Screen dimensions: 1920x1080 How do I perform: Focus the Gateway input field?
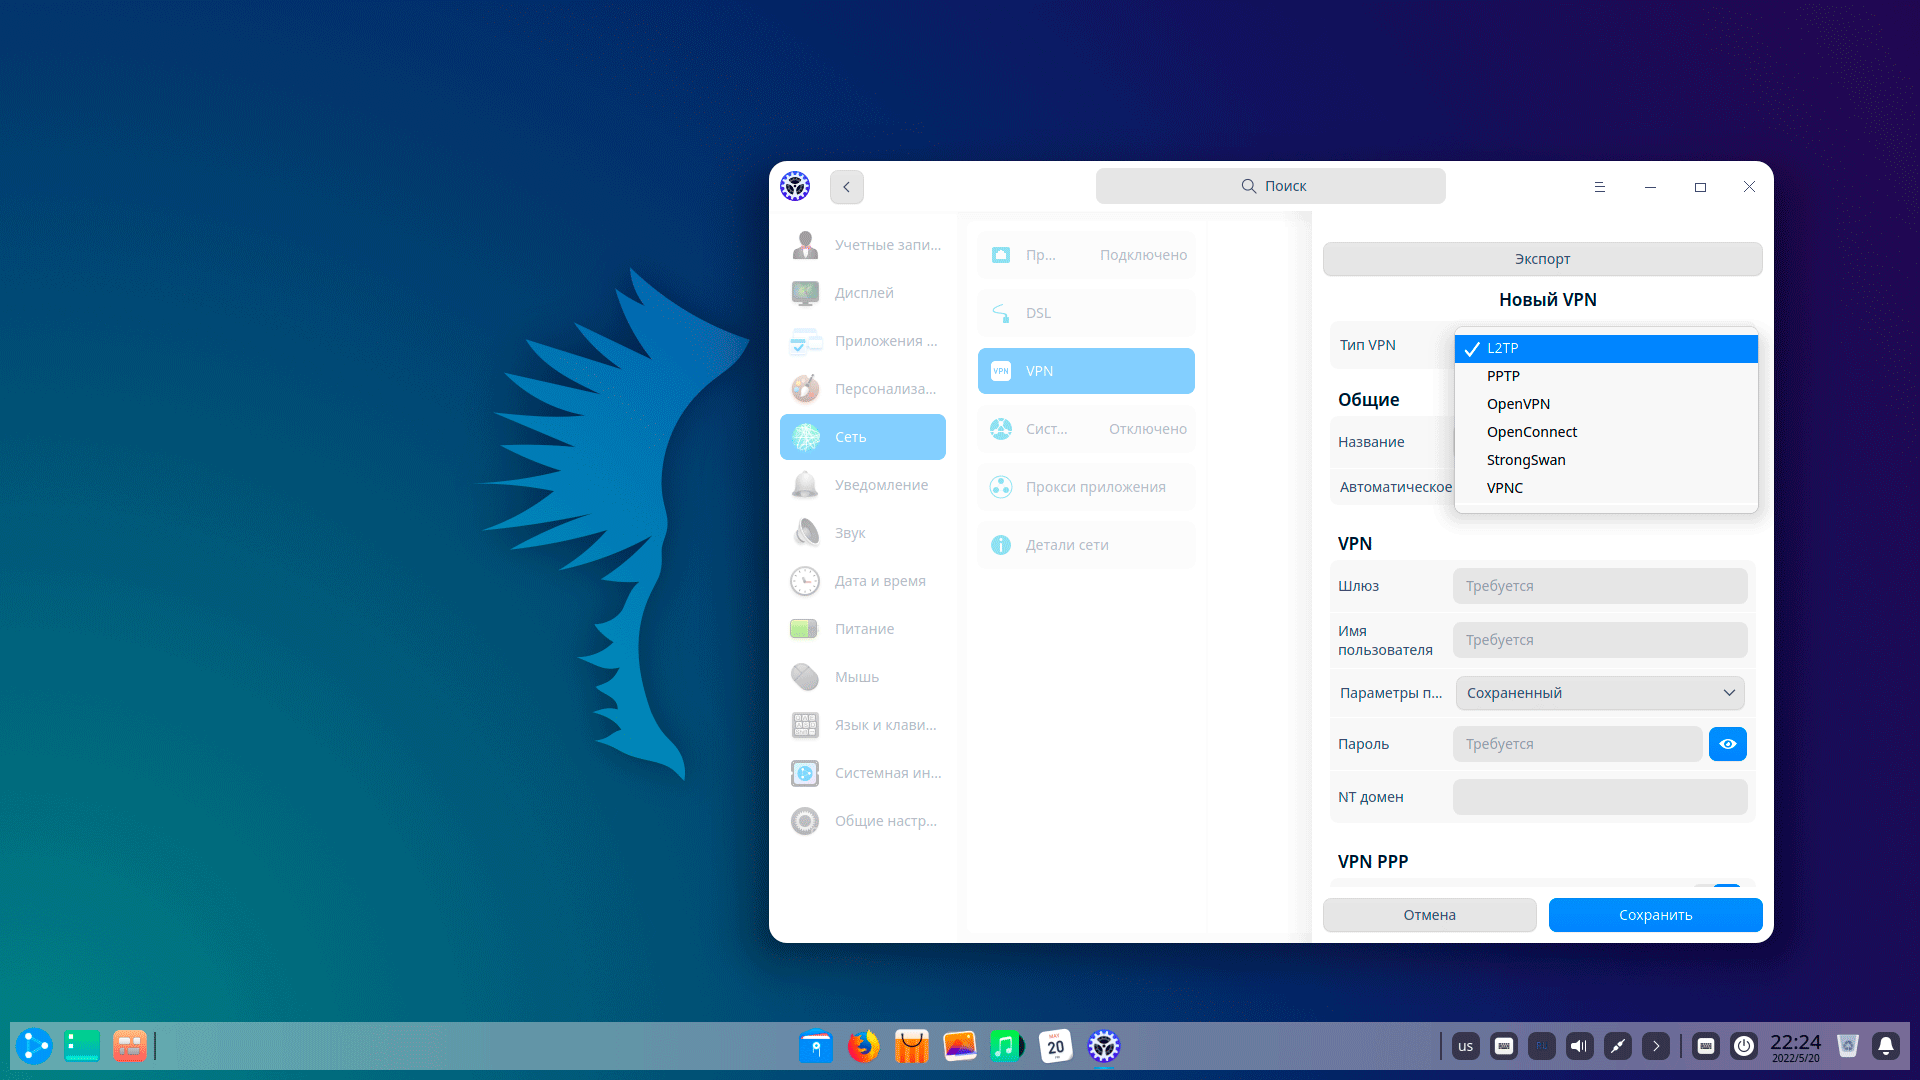1599,586
